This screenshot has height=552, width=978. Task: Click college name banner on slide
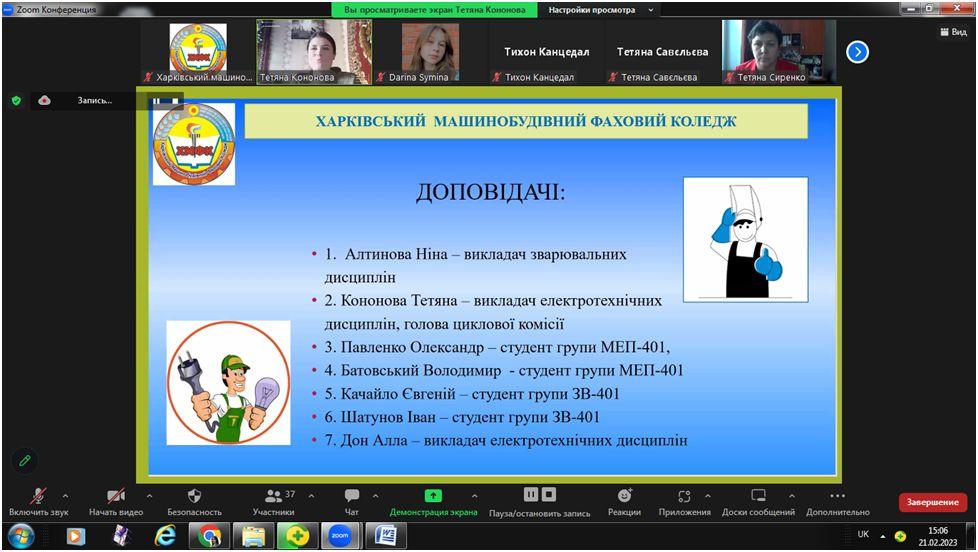pyautogui.click(x=526, y=121)
